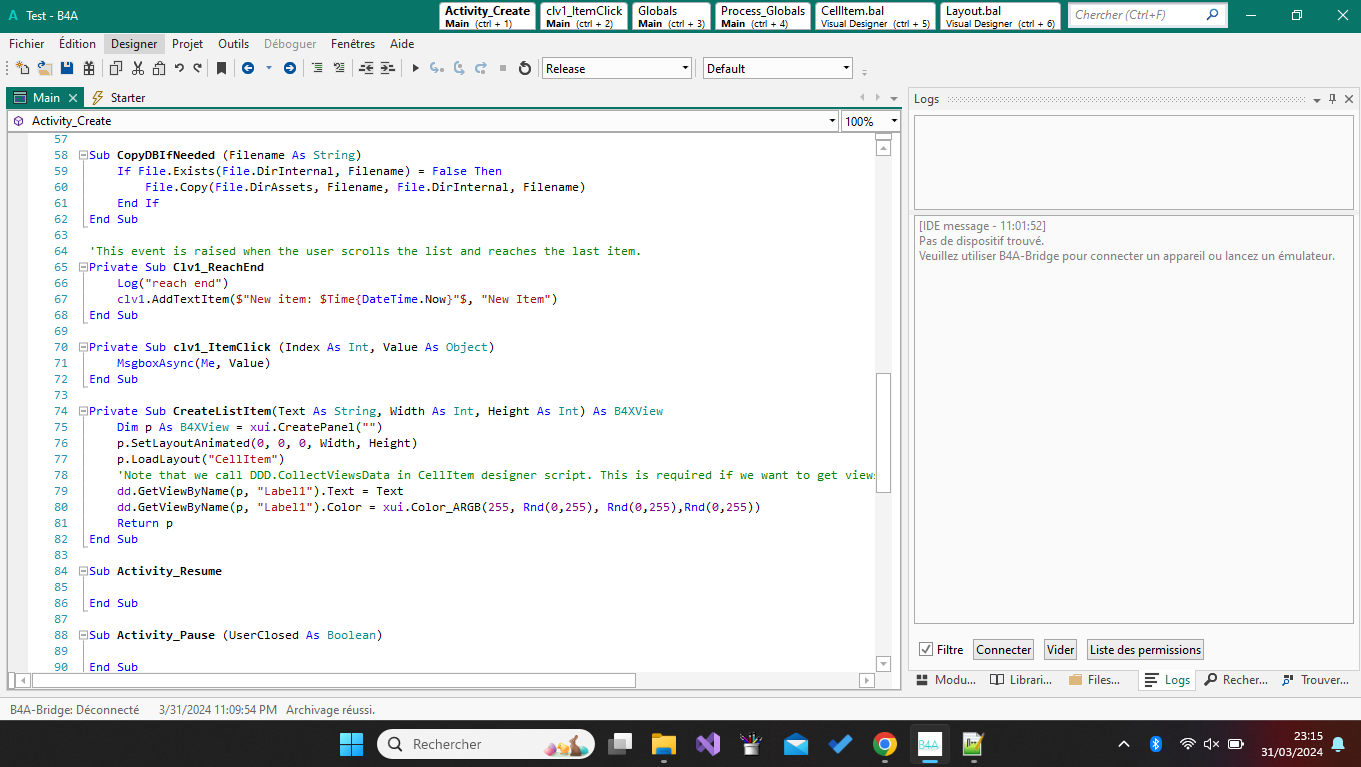Disable the Filtre checkbox in Logs
The height and width of the screenshot is (767, 1361).
pos(925,649)
